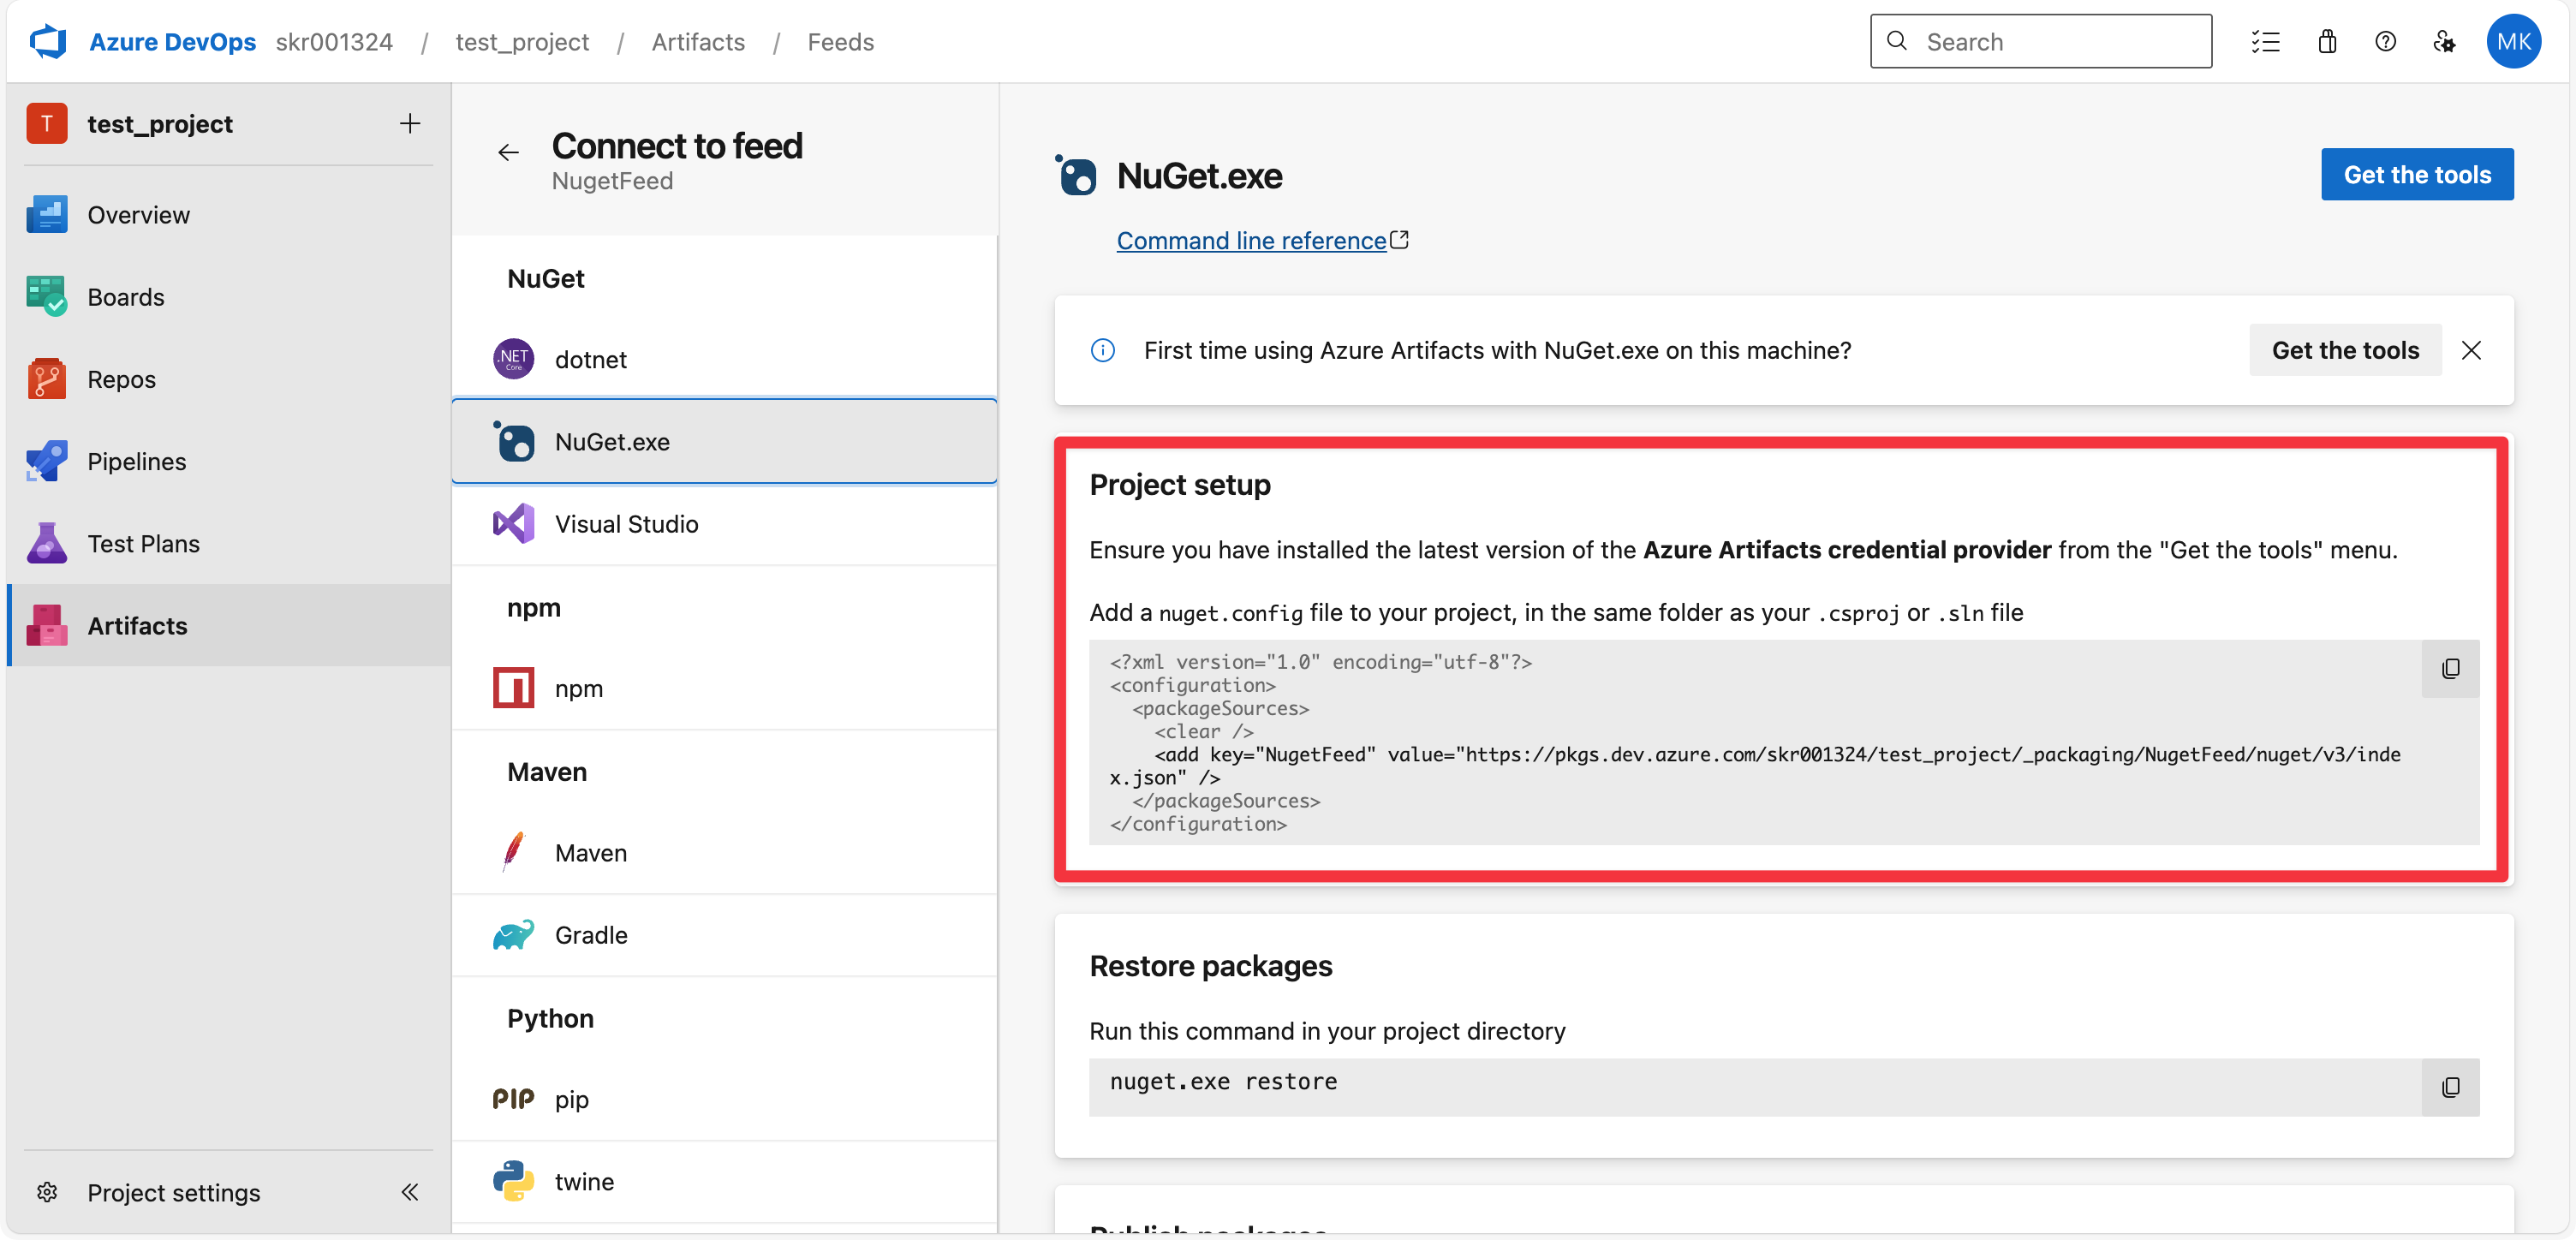Copy the nuget.config XML snippet
The image size is (2576, 1240).
tap(2450, 669)
